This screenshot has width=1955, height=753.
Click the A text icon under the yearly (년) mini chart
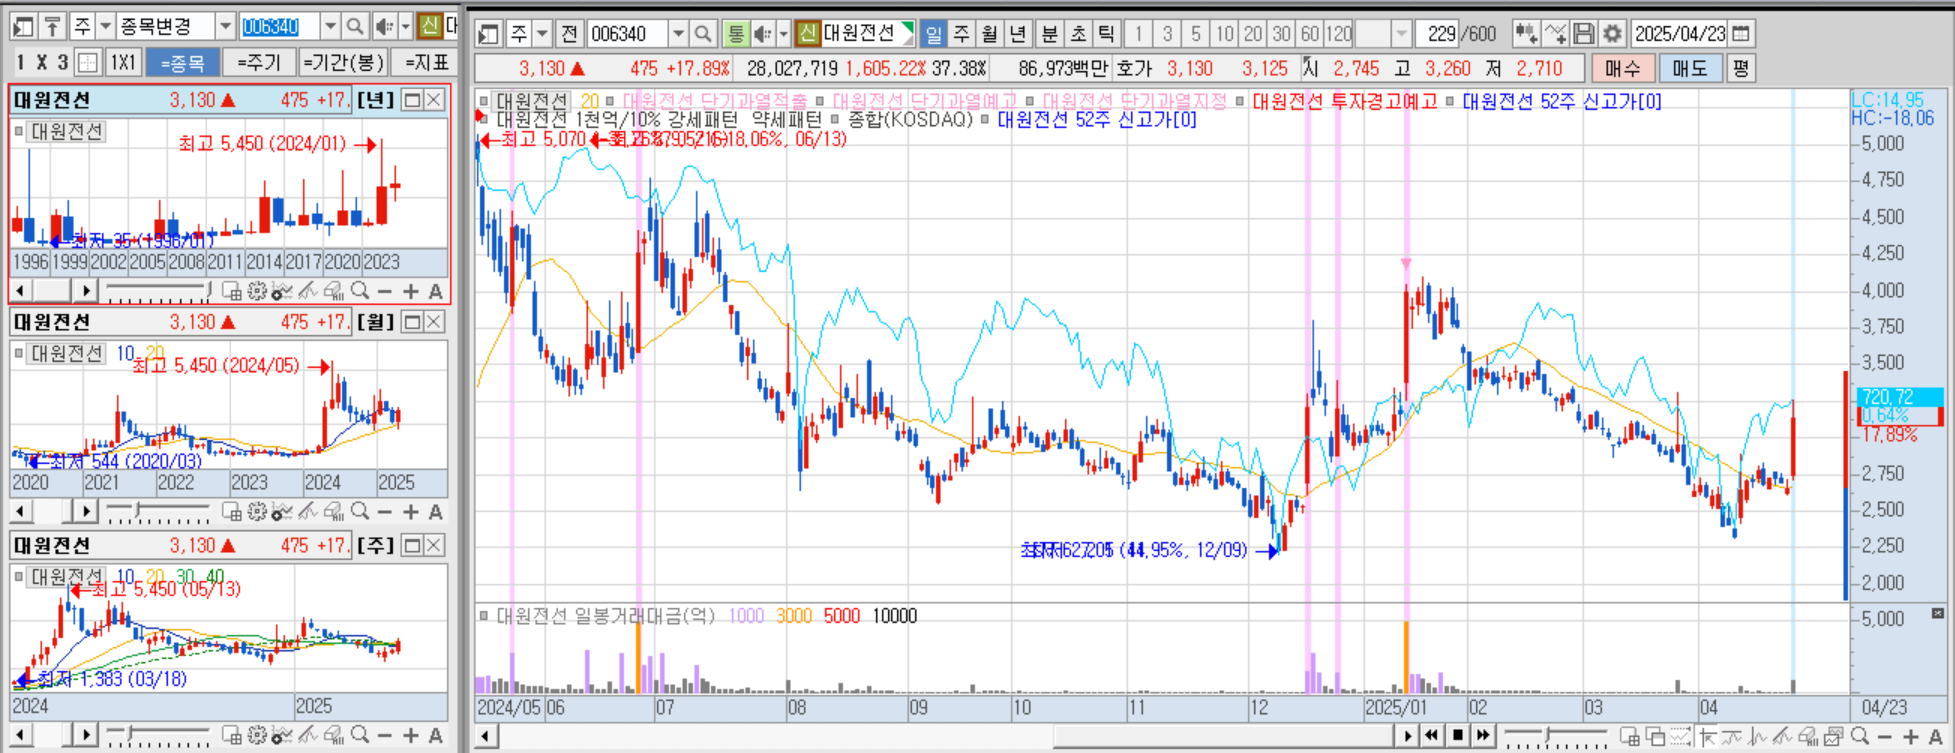point(436,291)
